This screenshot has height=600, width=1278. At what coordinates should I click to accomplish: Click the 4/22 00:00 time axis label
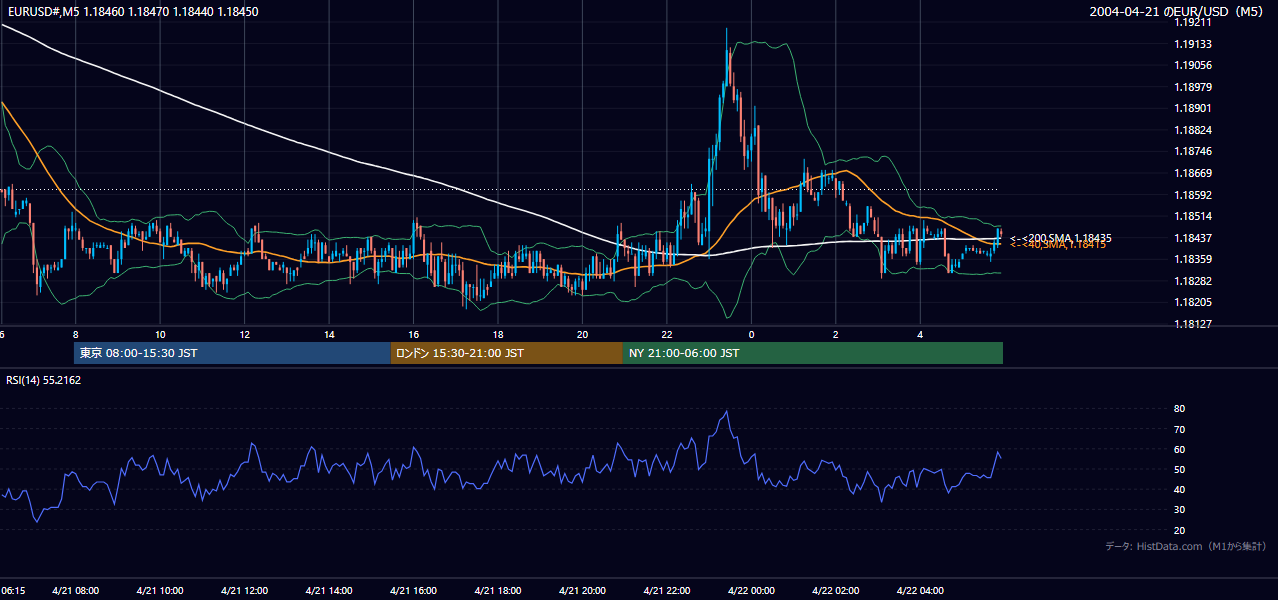[751, 590]
